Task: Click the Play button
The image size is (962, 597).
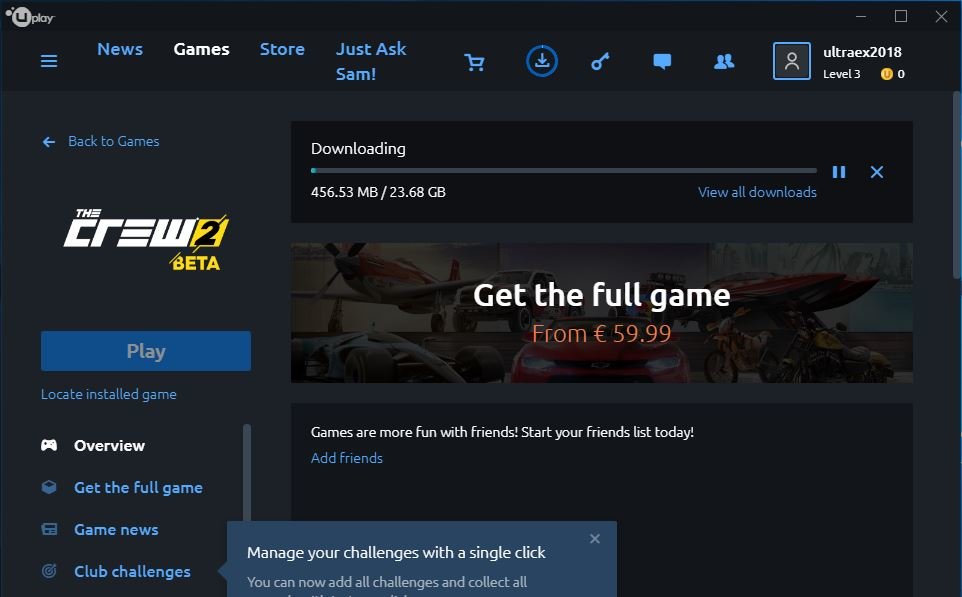Action: point(146,351)
